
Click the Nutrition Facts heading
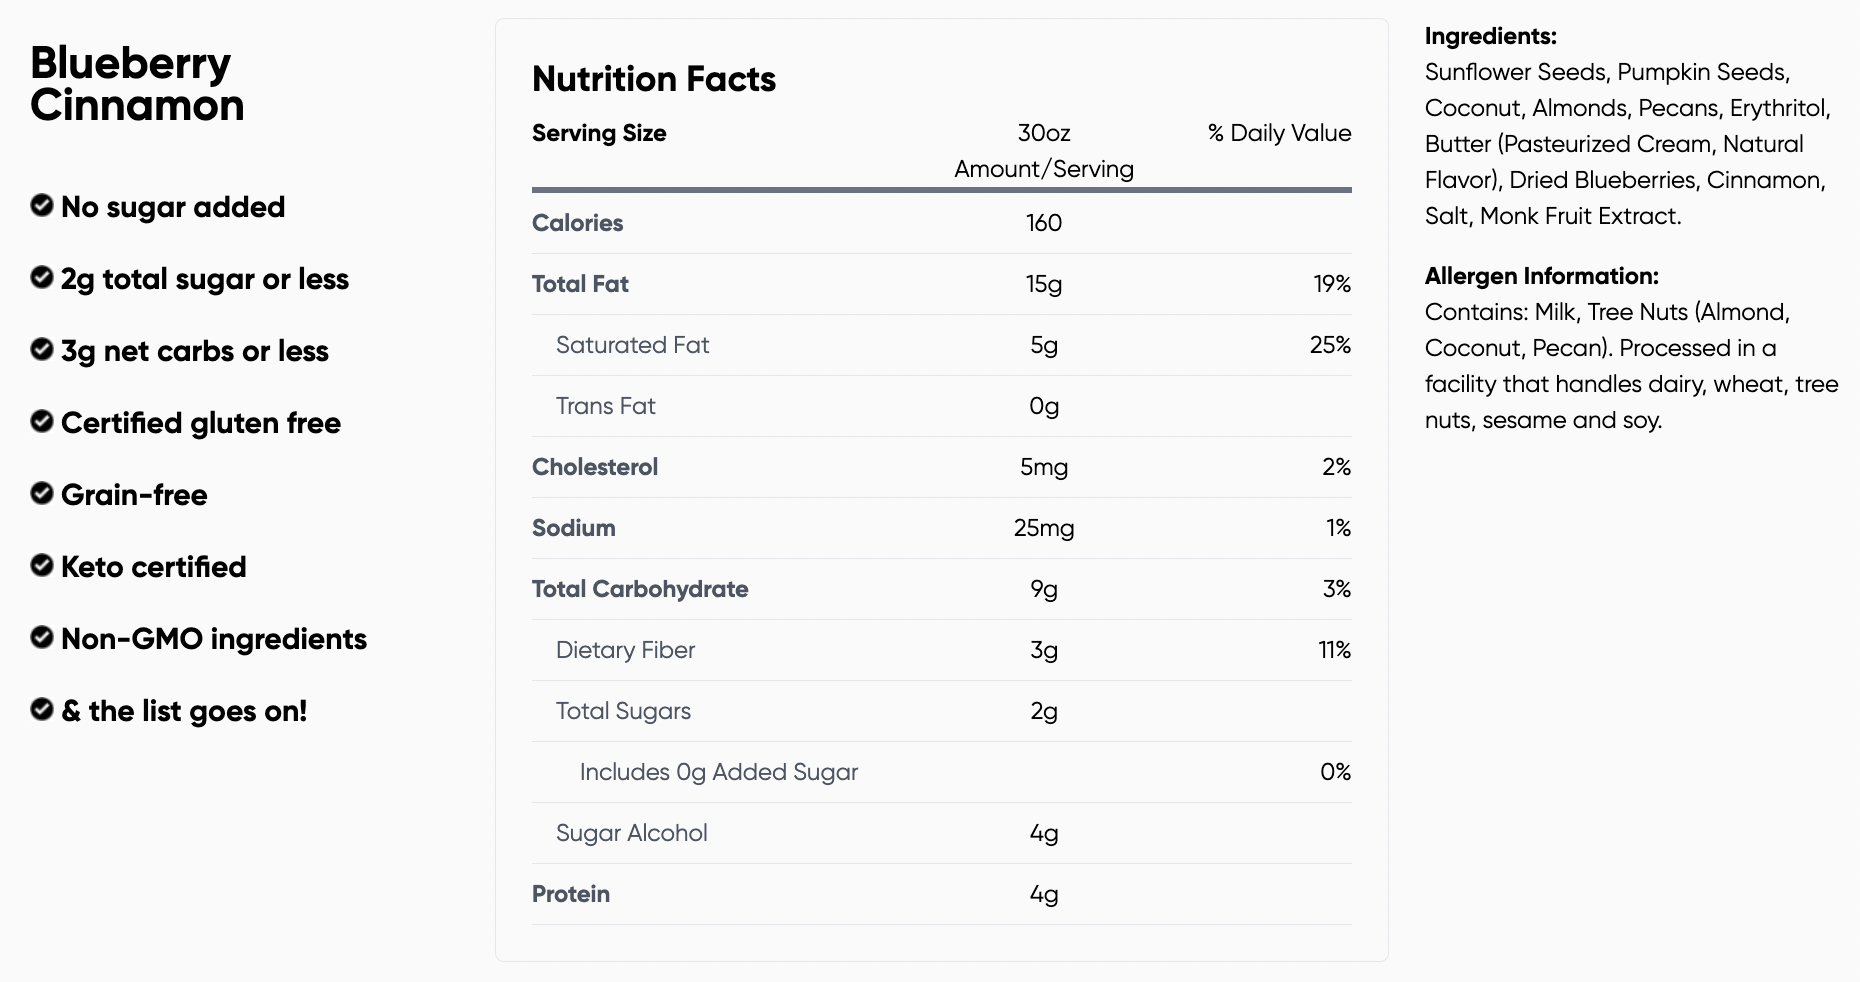coord(654,79)
